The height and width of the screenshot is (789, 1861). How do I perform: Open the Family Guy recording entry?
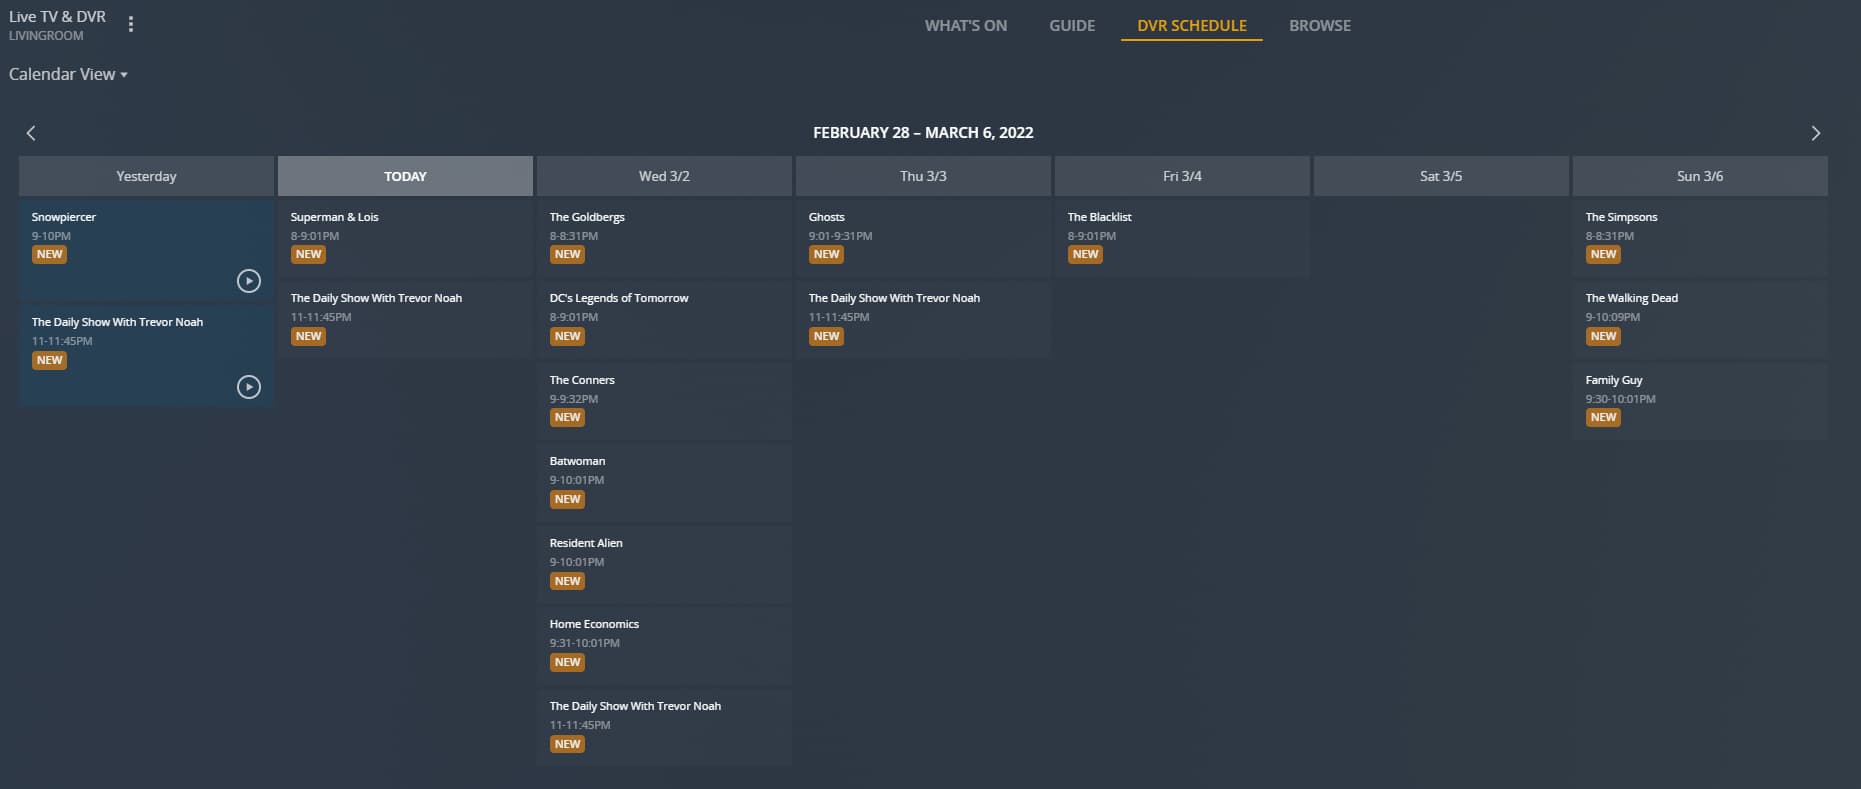[x=1699, y=400]
